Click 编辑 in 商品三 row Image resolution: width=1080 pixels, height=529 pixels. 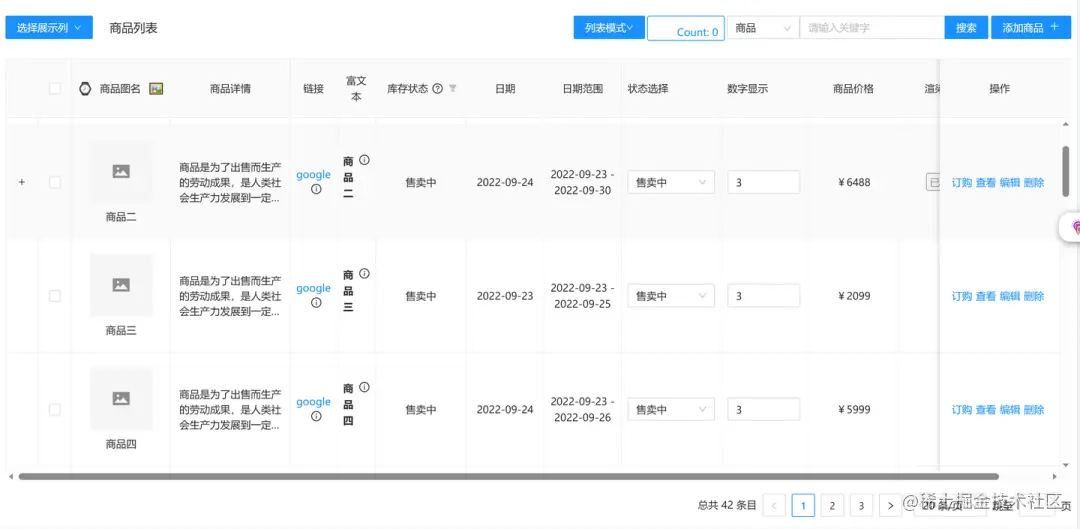[x=1010, y=296]
